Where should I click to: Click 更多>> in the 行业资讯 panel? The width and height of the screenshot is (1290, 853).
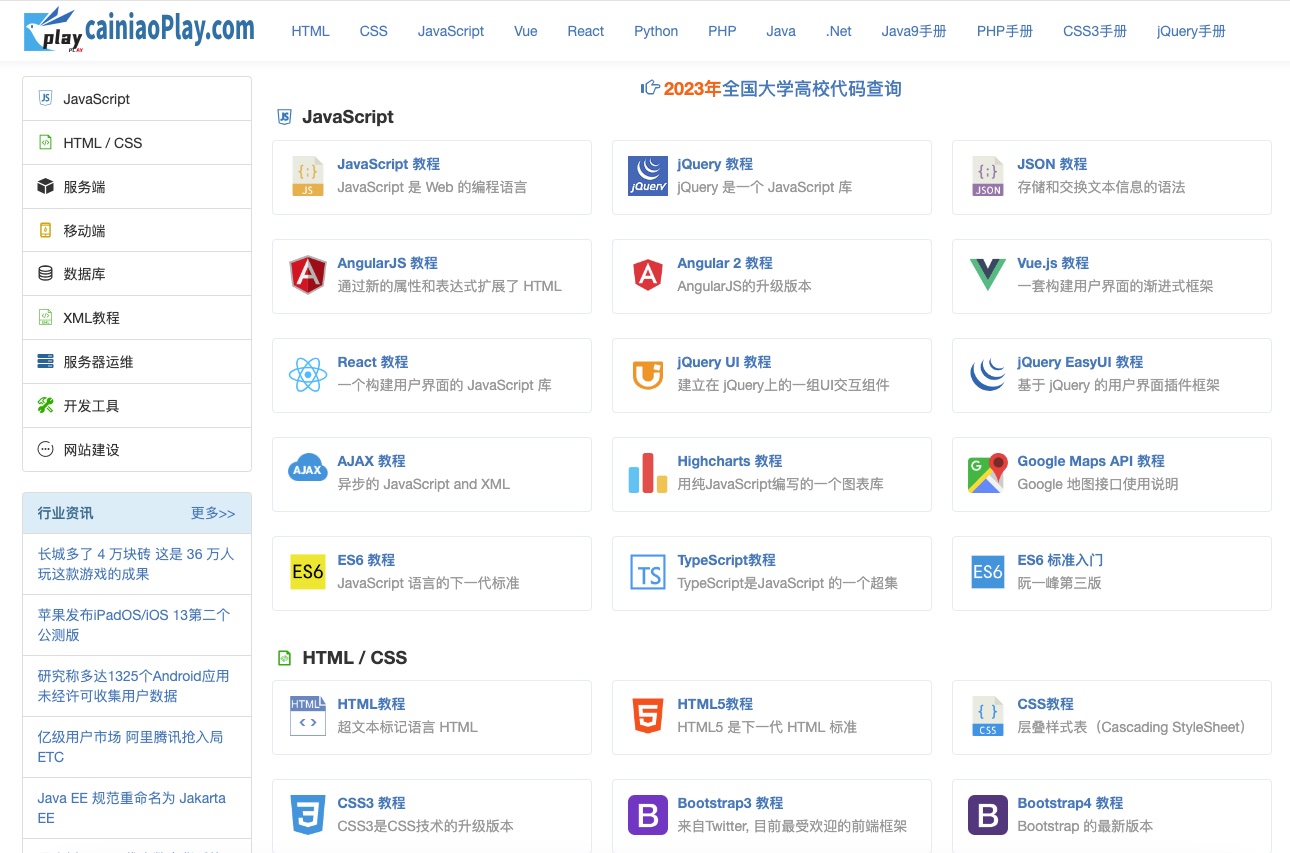[213, 513]
